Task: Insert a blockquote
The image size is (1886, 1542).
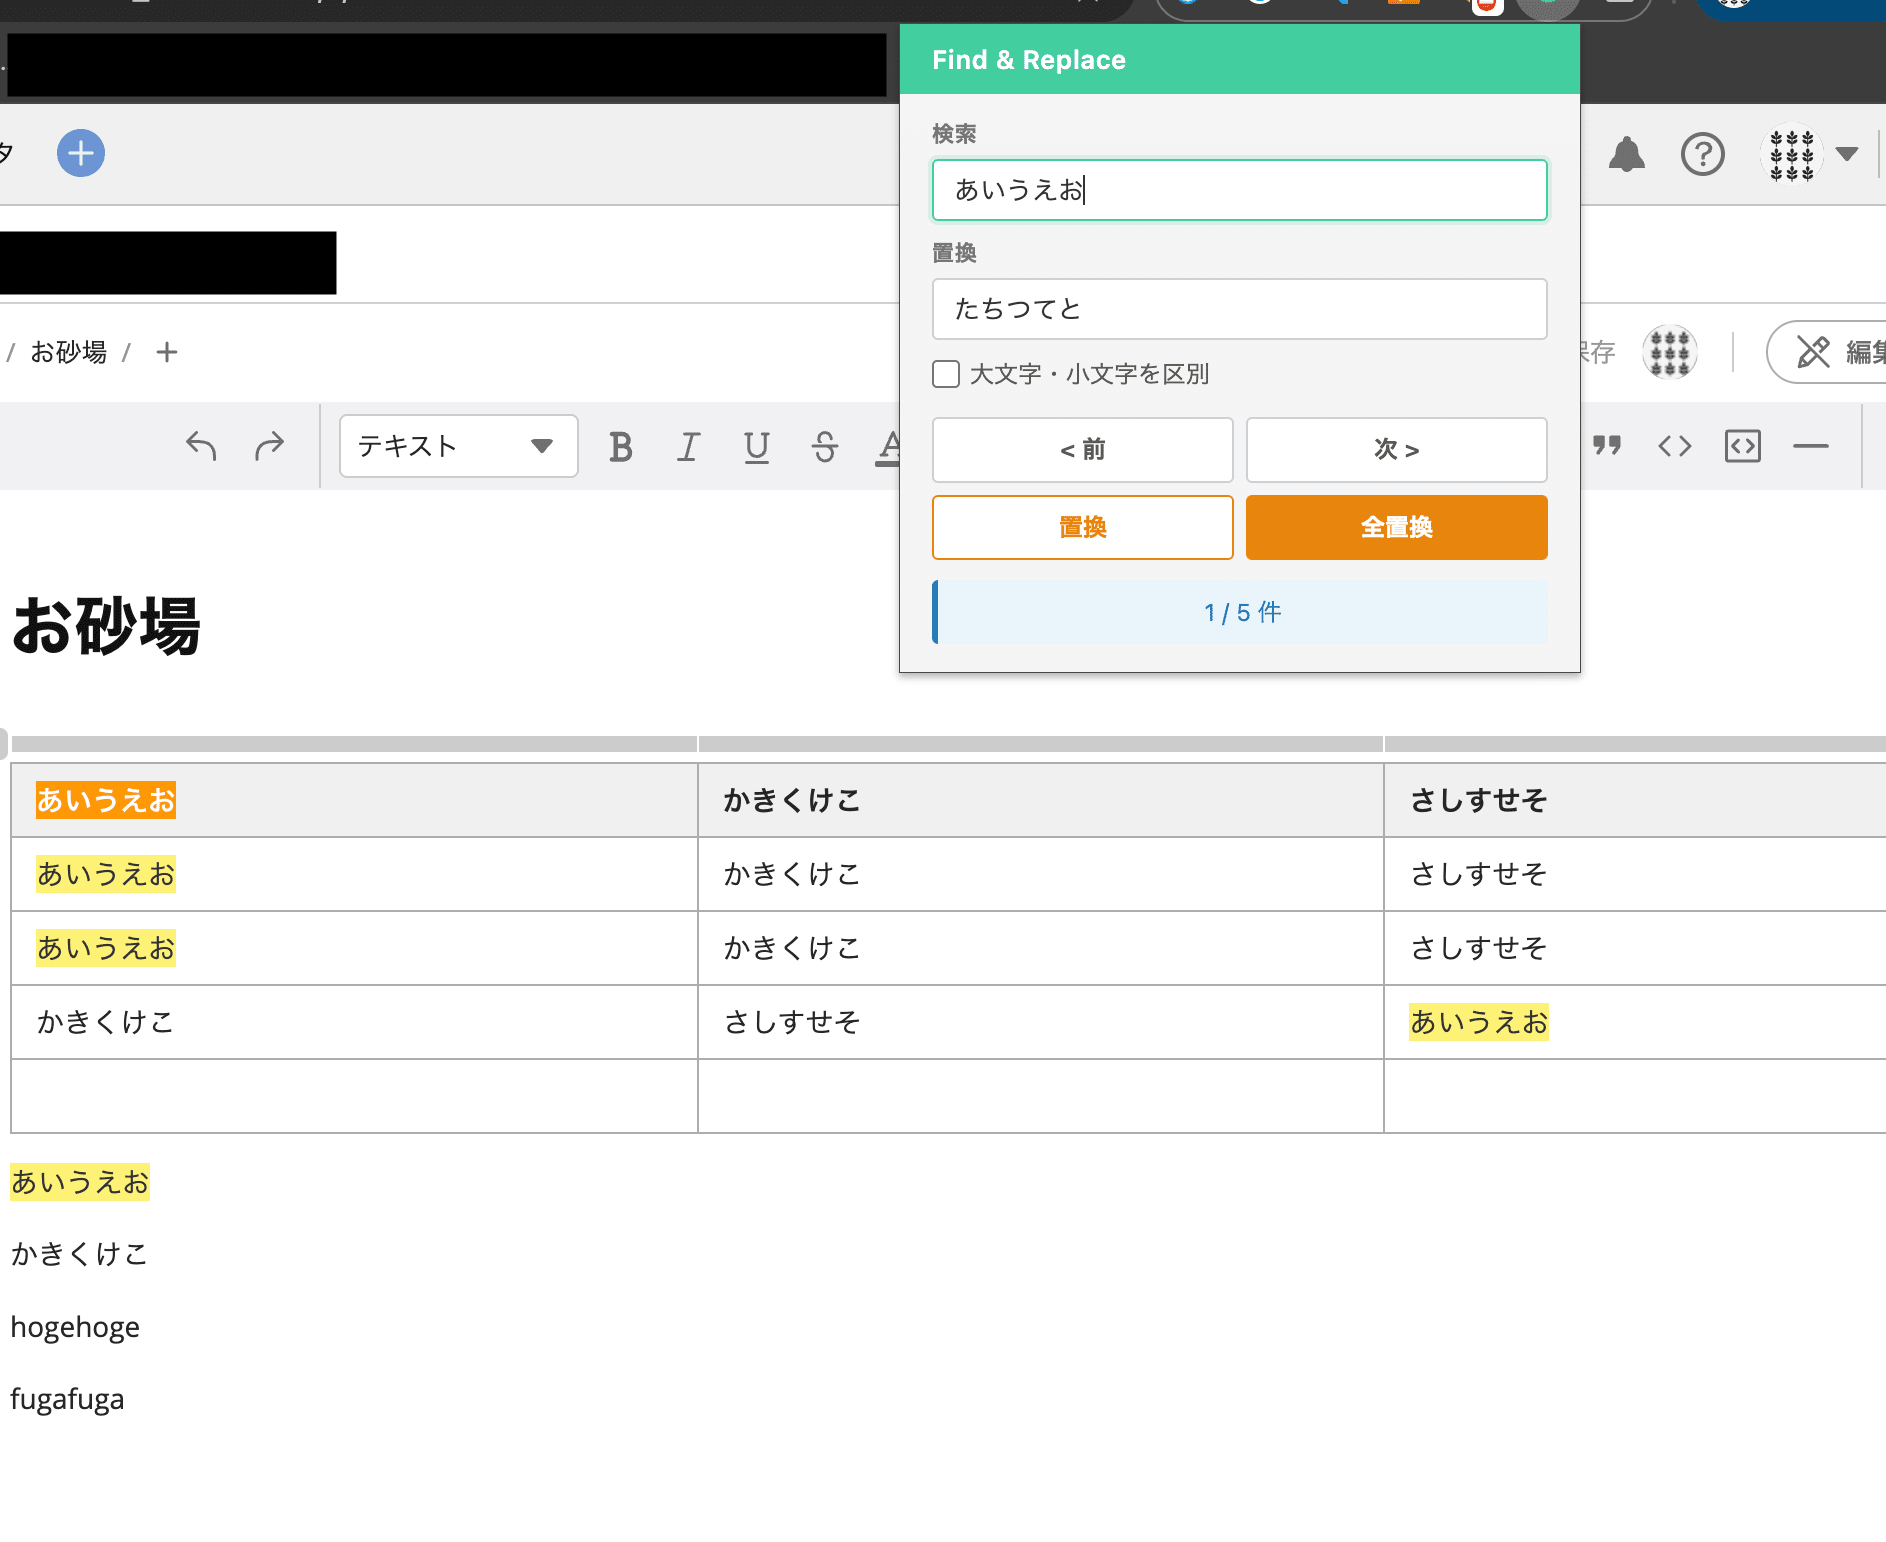Action: (1608, 447)
